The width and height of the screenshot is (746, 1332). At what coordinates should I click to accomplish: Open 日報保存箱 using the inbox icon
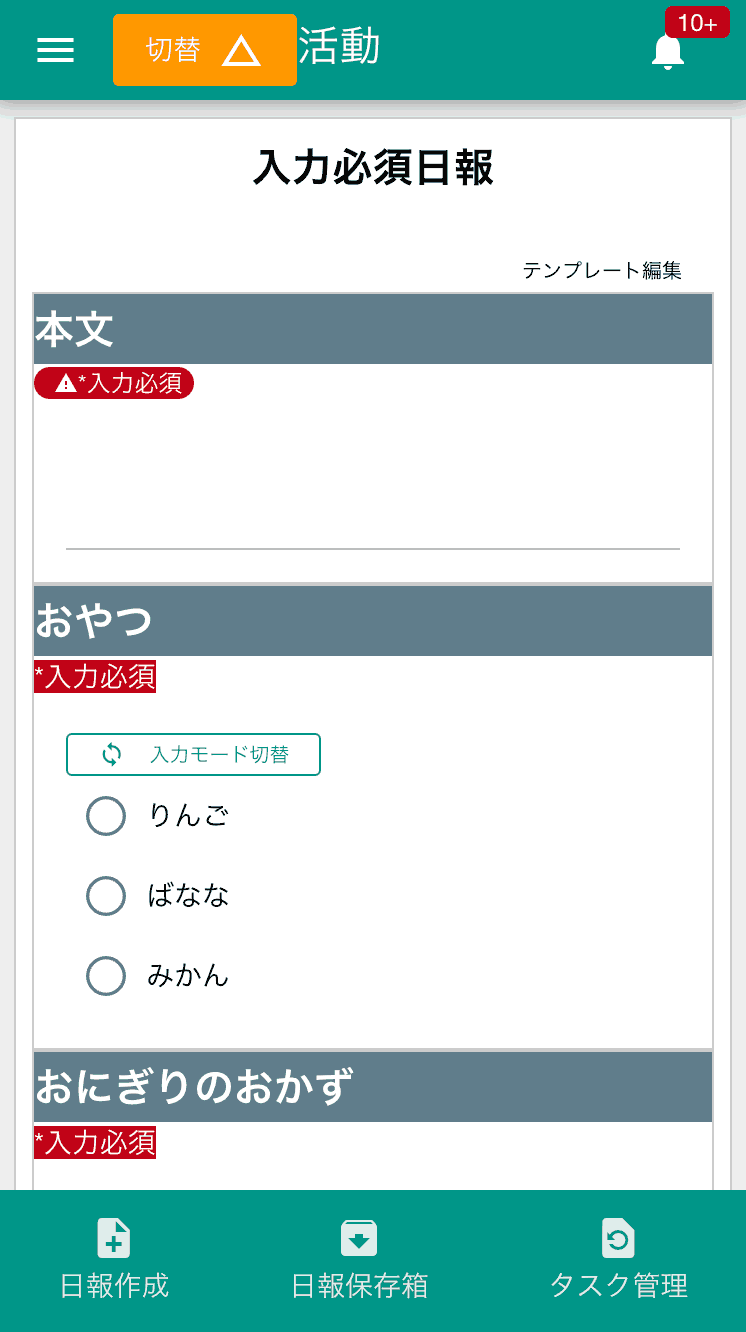coord(358,1238)
